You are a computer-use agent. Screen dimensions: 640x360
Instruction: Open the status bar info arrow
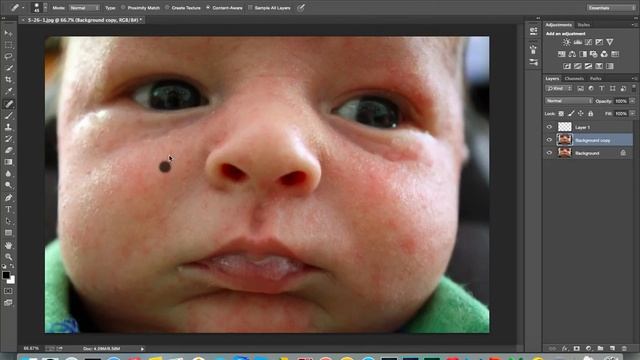pos(142,349)
